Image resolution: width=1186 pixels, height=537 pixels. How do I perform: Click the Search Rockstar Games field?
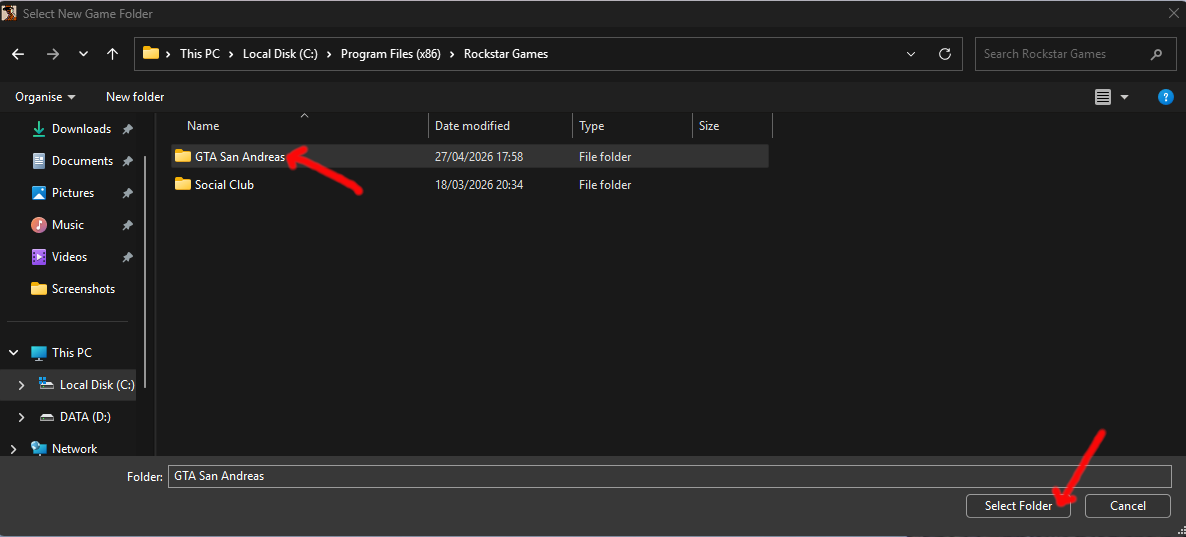(x=1074, y=54)
